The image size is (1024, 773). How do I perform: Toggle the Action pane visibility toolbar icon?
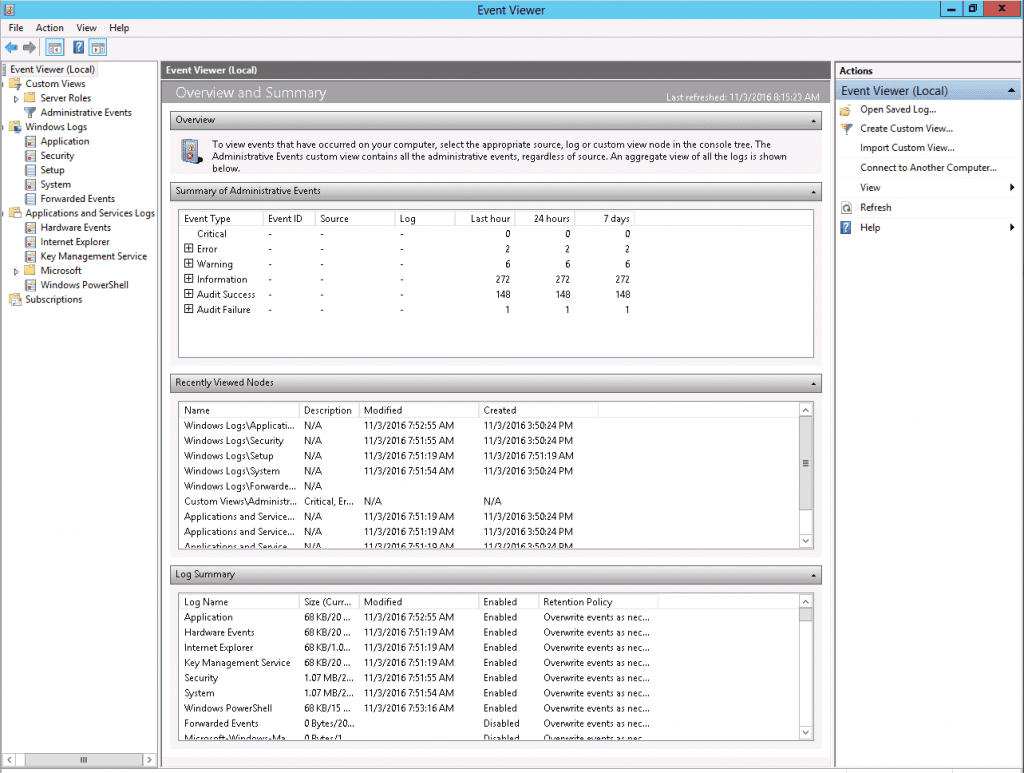tap(97, 47)
